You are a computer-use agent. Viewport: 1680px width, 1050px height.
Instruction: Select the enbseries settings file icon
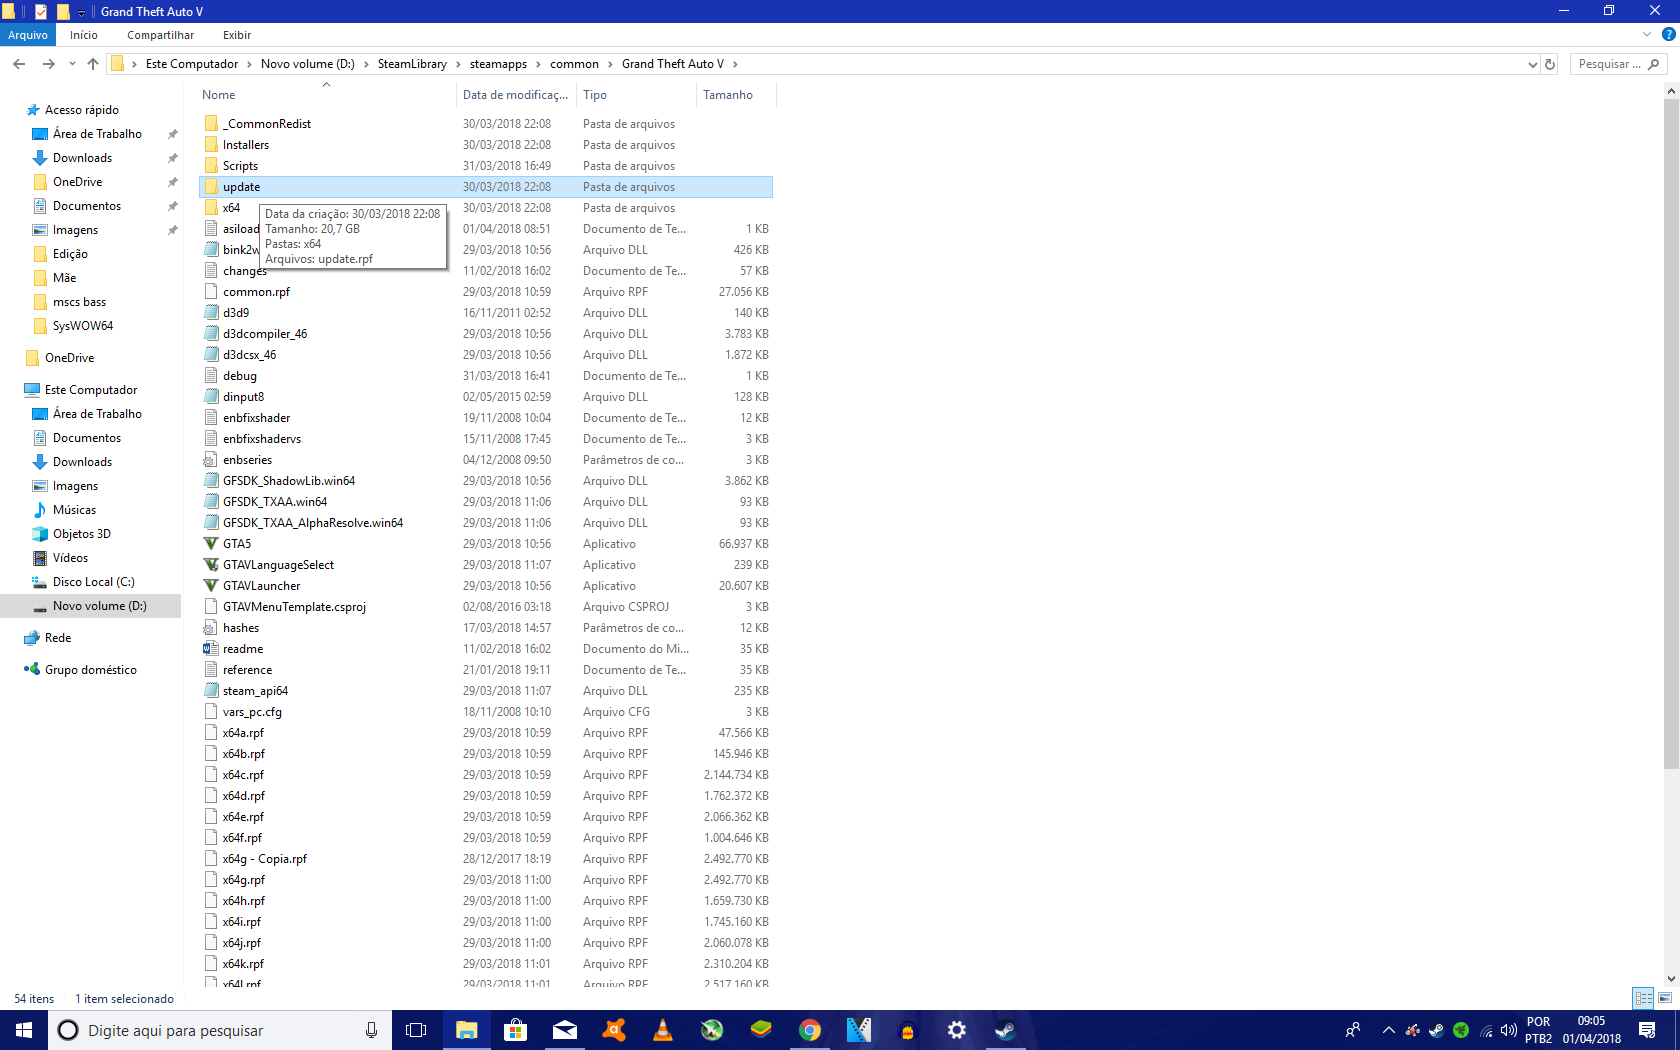click(211, 460)
